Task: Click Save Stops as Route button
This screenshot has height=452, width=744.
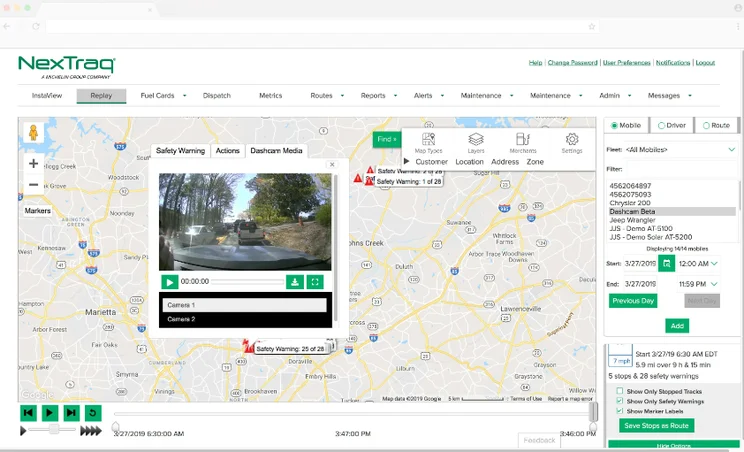Action: point(656,425)
